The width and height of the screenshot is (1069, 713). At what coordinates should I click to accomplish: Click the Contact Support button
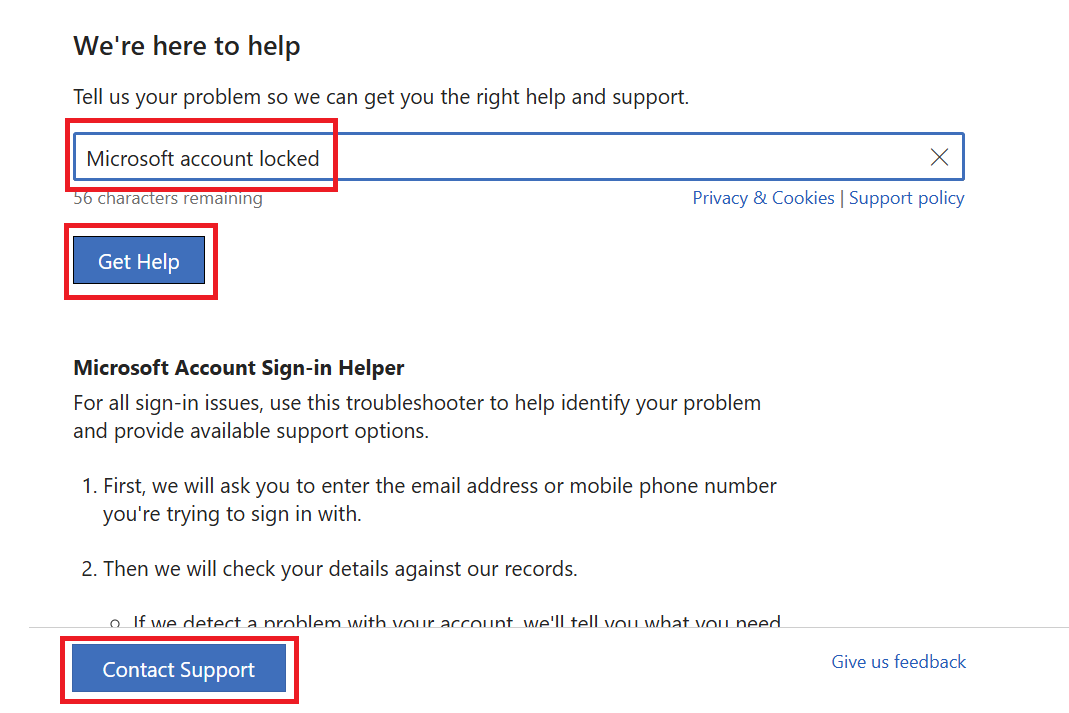[179, 669]
